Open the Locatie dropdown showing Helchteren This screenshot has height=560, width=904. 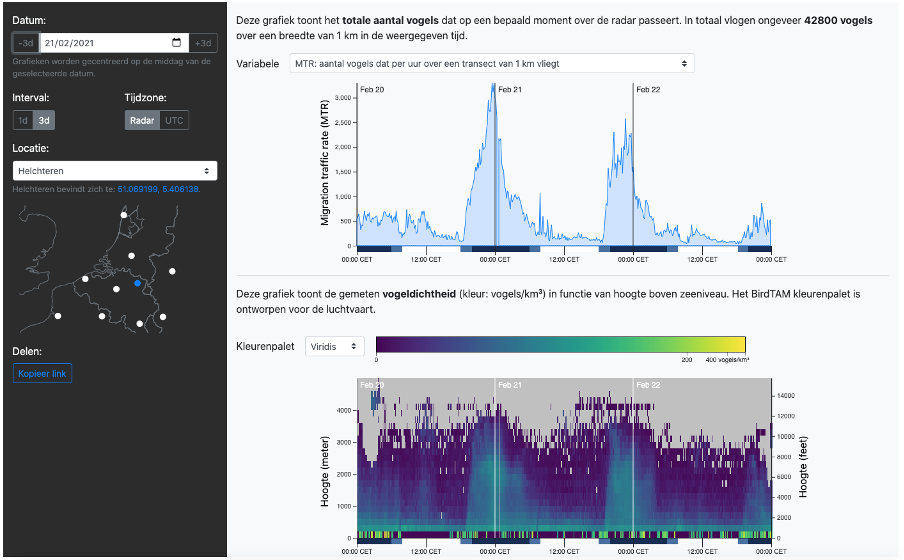click(x=115, y=171)
